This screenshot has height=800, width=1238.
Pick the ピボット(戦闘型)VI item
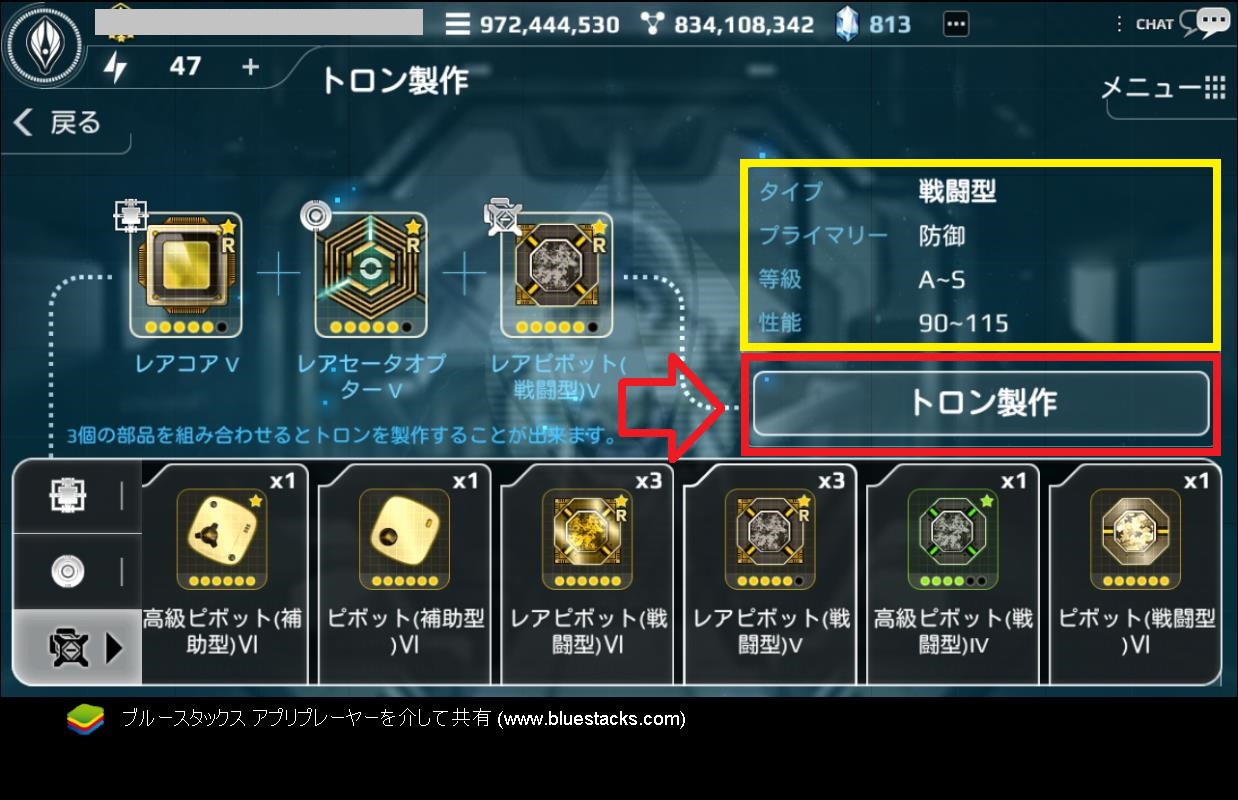[1135, 571]
